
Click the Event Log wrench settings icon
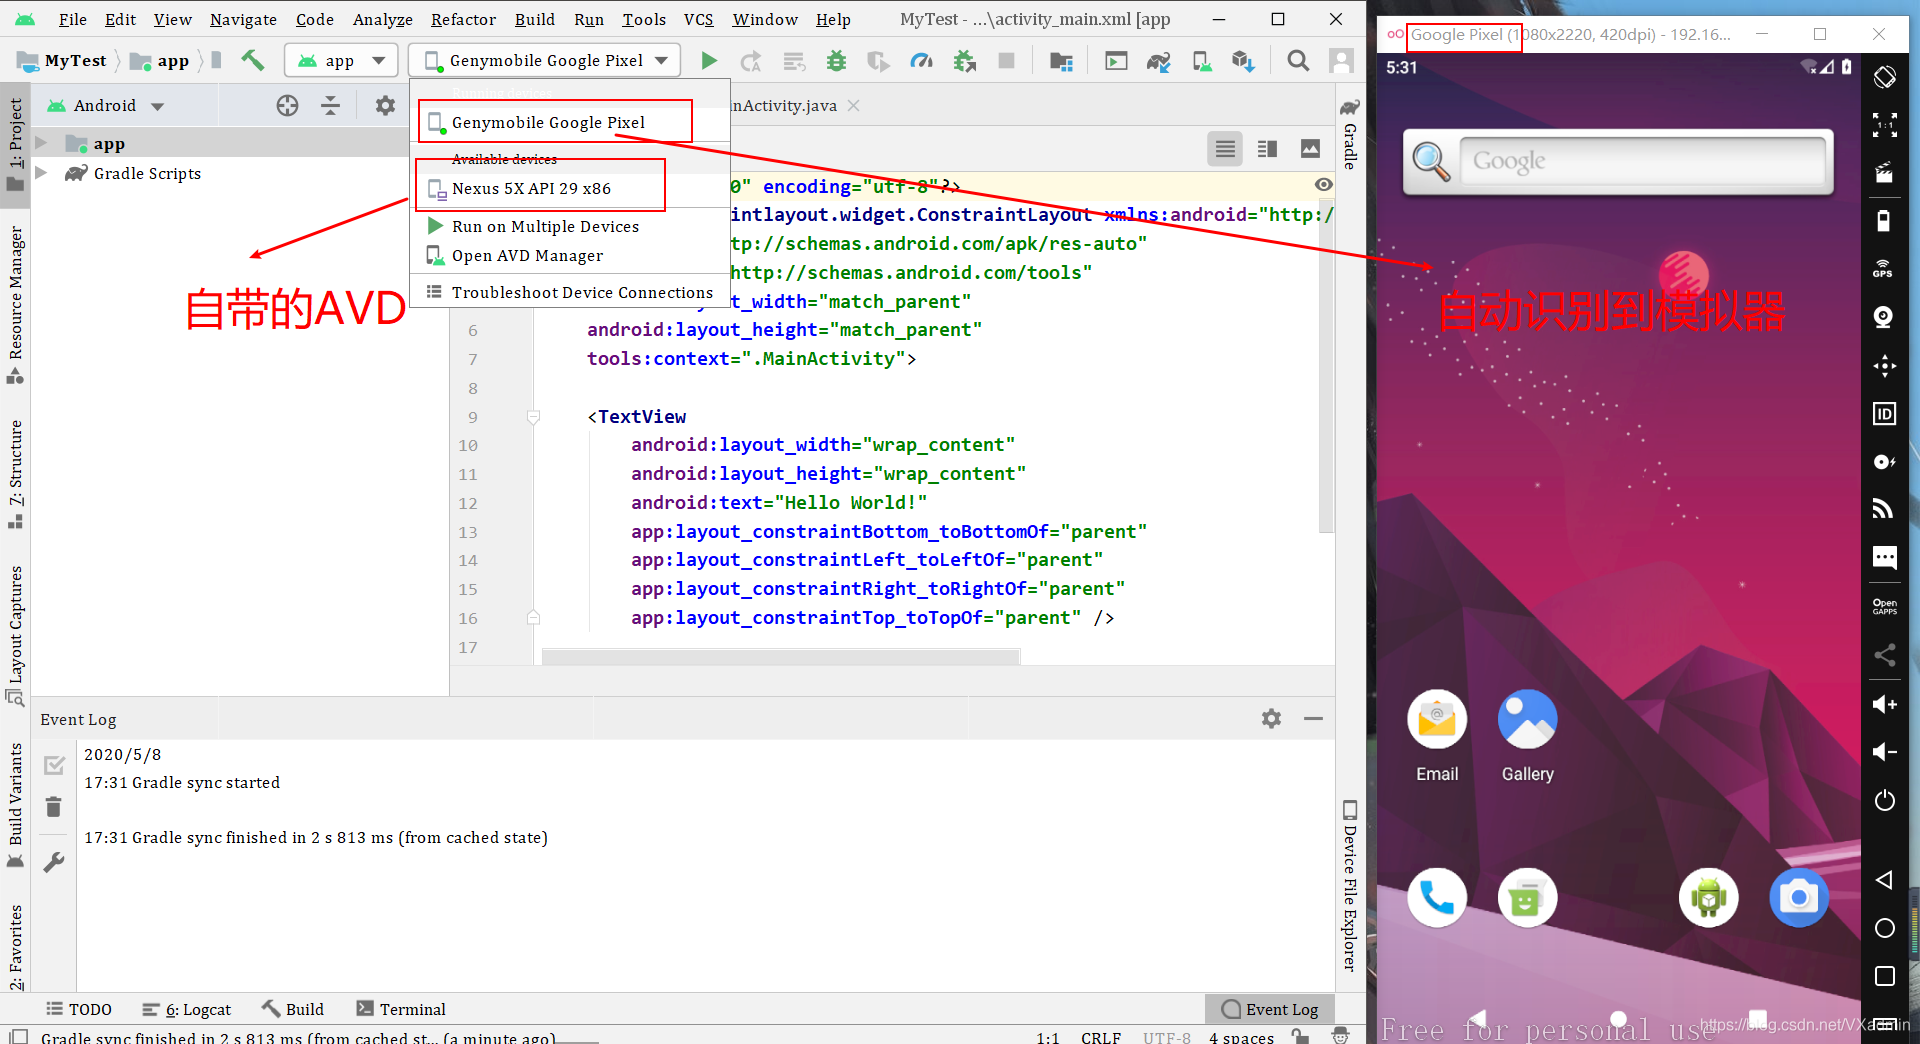(54, 862)
